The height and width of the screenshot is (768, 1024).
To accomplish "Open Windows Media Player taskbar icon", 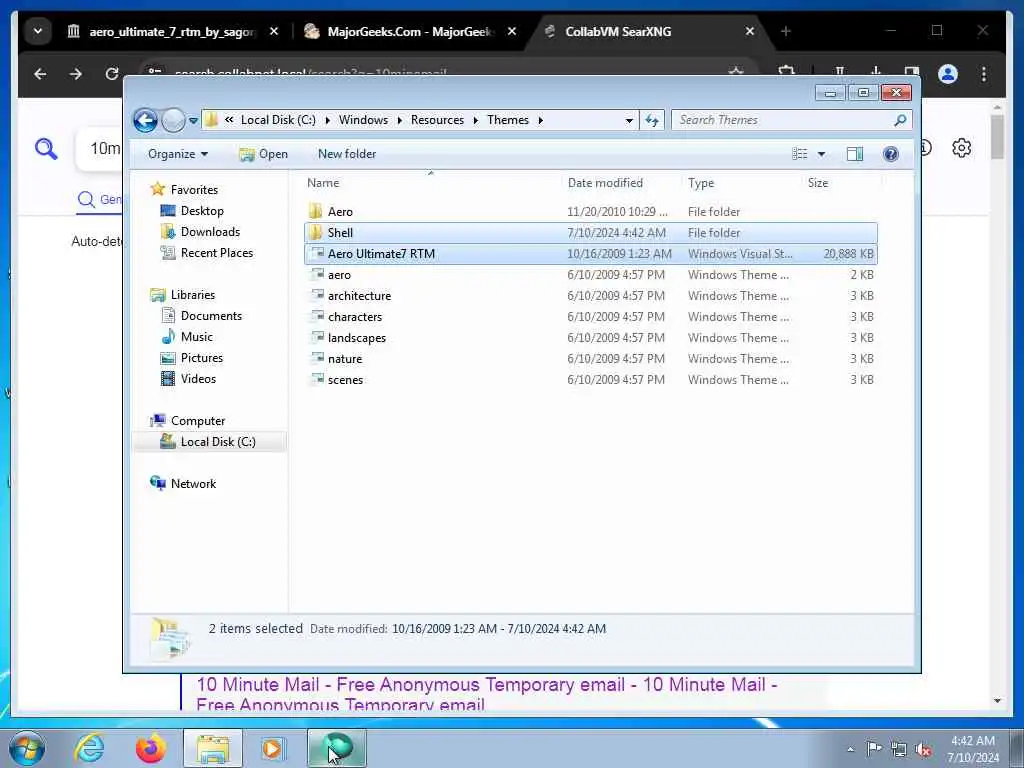I will point(273,749).
